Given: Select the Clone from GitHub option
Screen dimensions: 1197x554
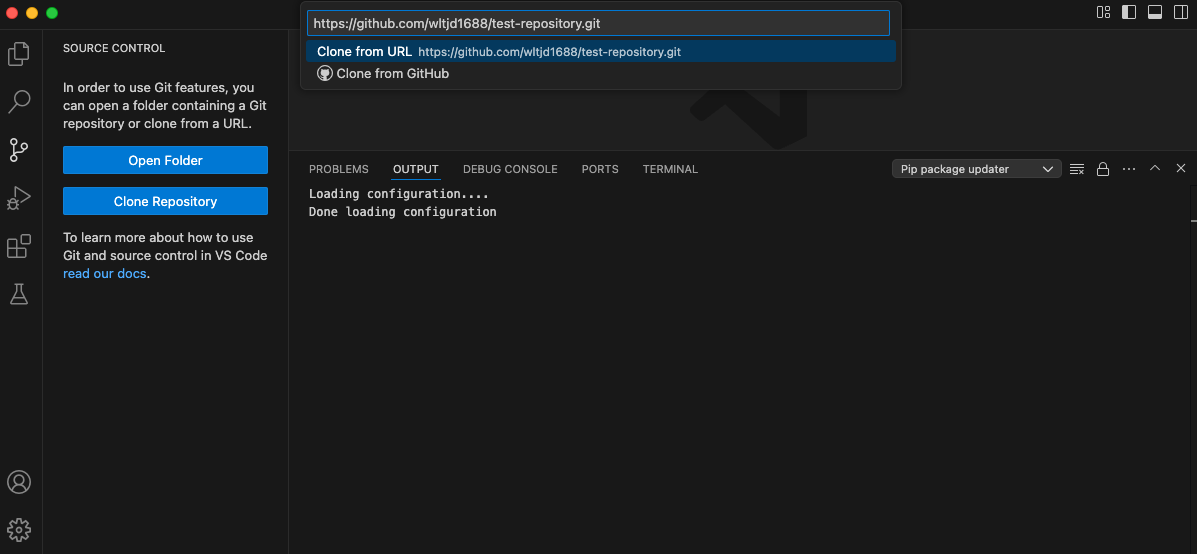Looking at the screenshot, I should point(601,73).
